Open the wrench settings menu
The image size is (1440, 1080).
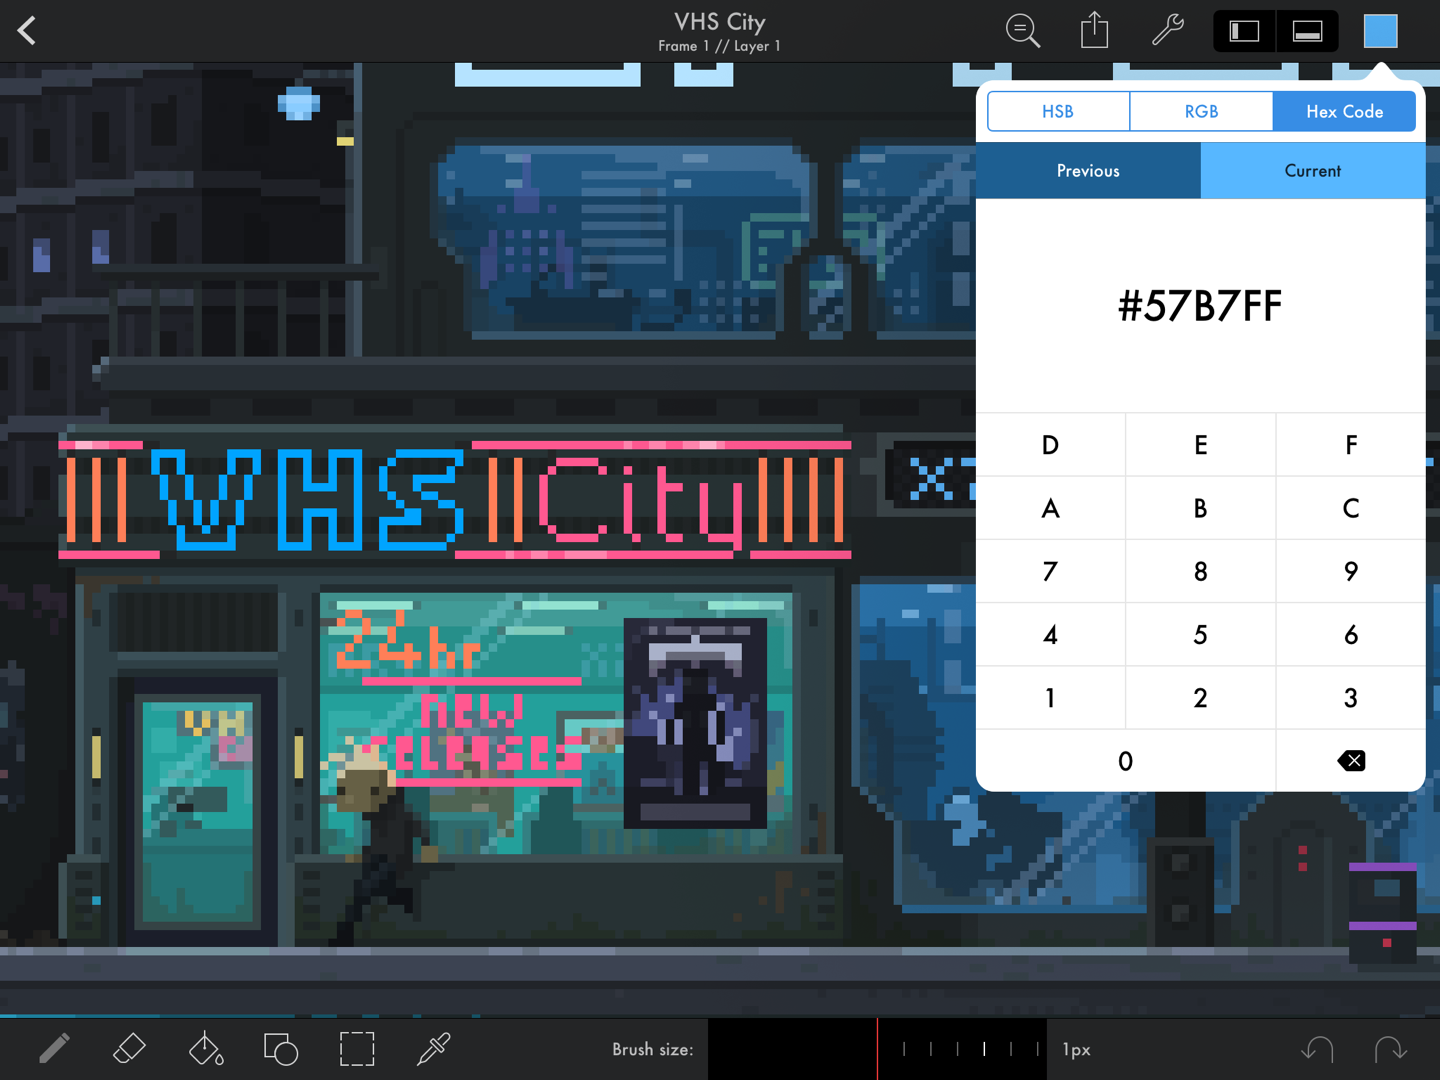point(1168,31)
